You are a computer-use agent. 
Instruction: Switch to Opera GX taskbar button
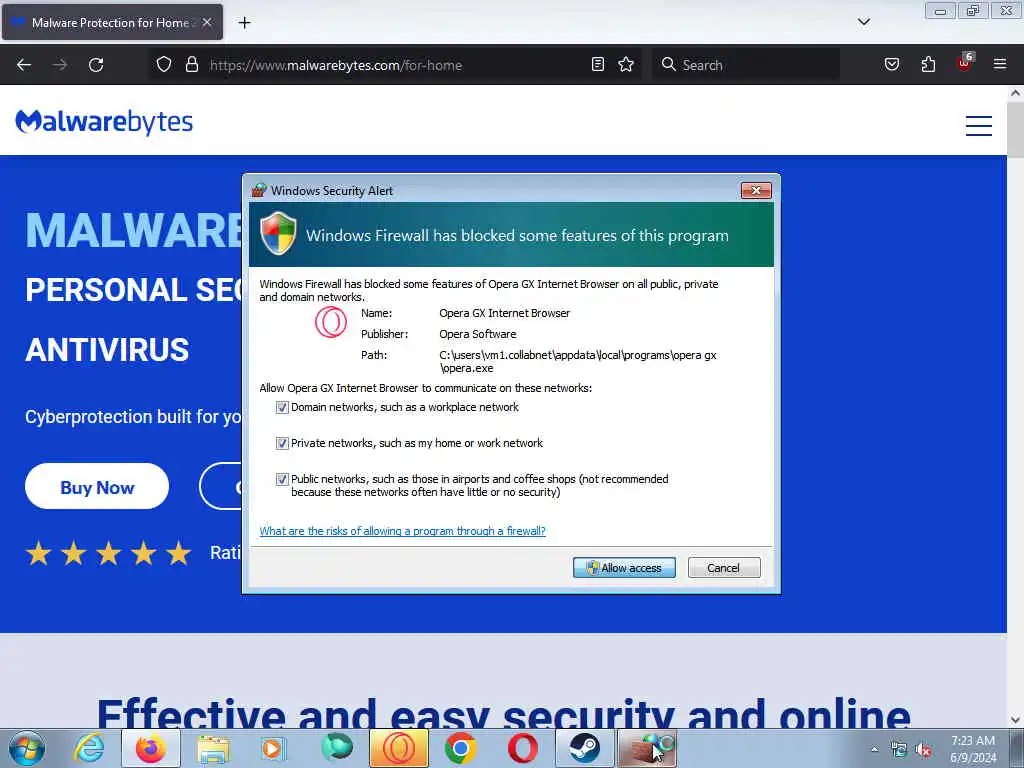click(x=398, y=748)
